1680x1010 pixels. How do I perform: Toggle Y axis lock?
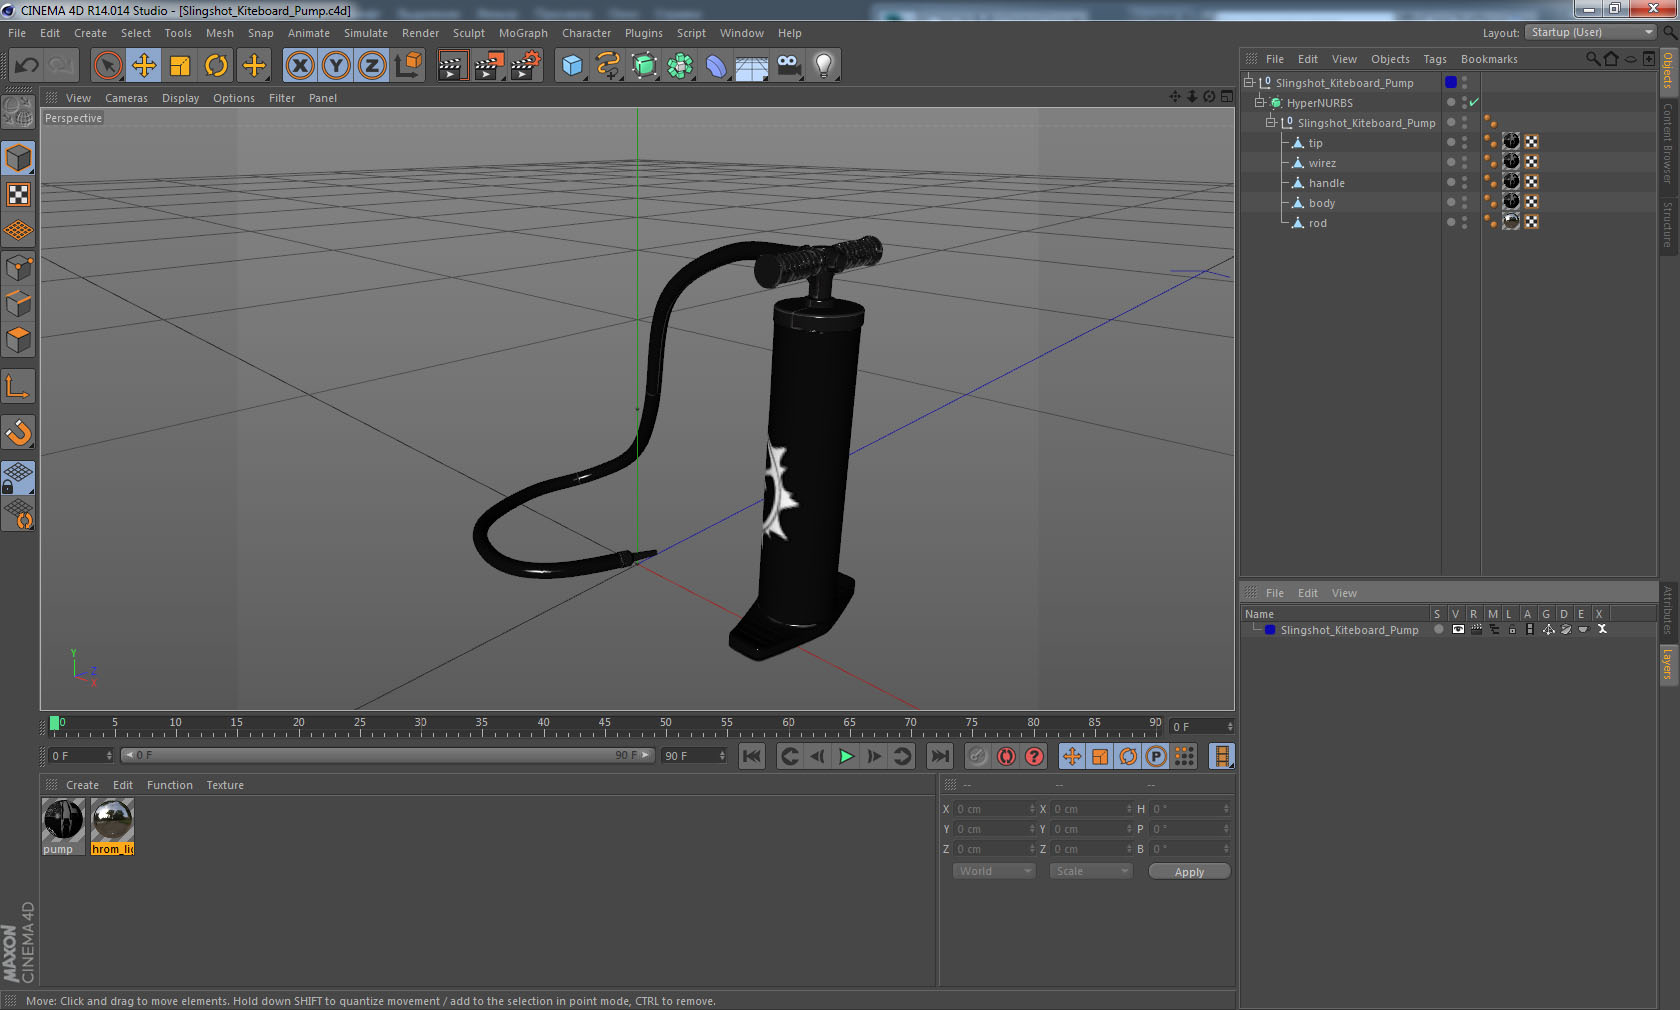(x=336, y=66)
